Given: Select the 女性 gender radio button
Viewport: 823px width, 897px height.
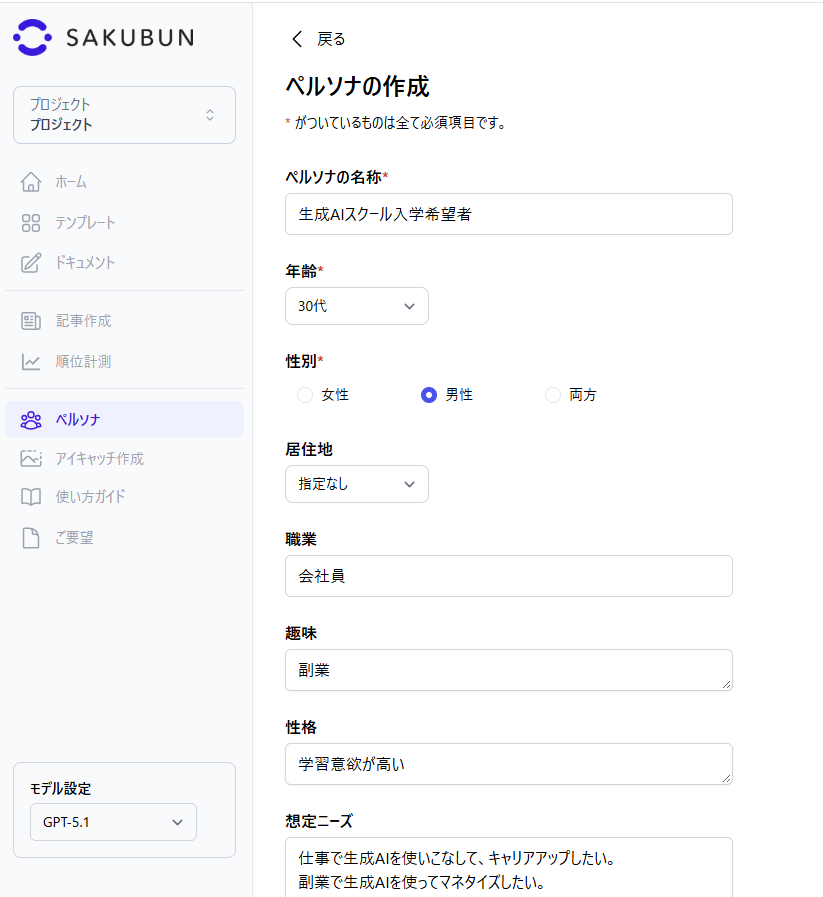Looking at the screenshot, I should [305, 395].
